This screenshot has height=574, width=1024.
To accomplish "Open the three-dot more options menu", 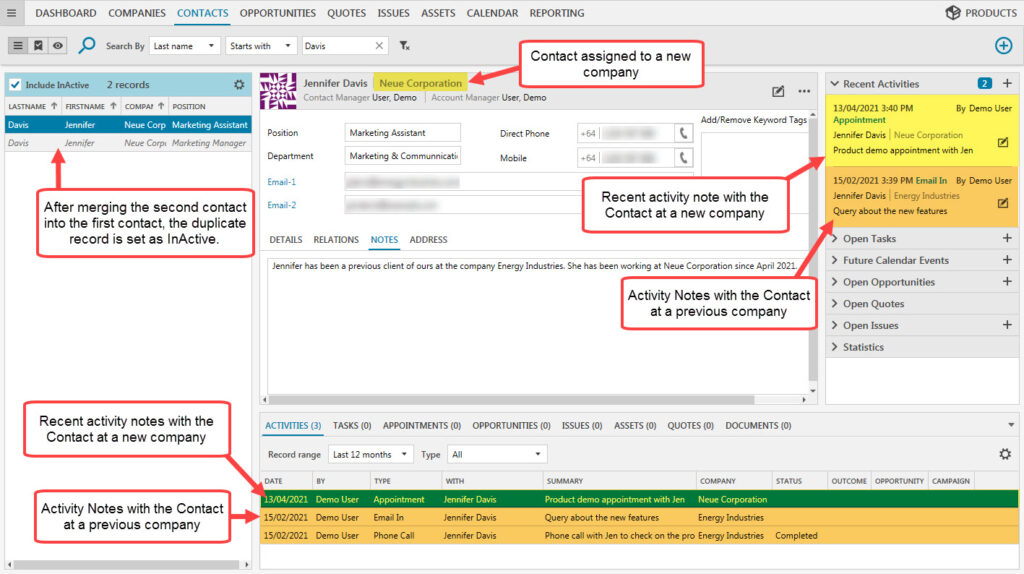I will pos(804,92).
